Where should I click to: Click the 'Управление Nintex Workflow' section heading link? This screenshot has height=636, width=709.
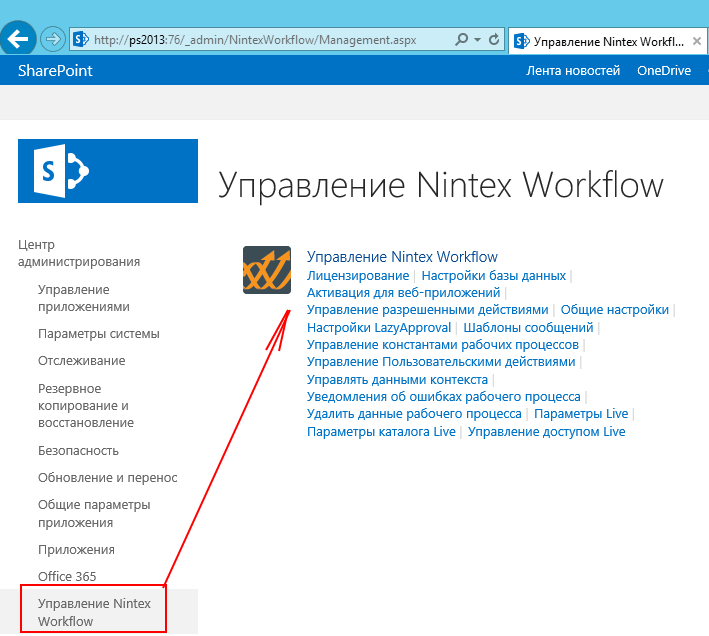(402, 257)
